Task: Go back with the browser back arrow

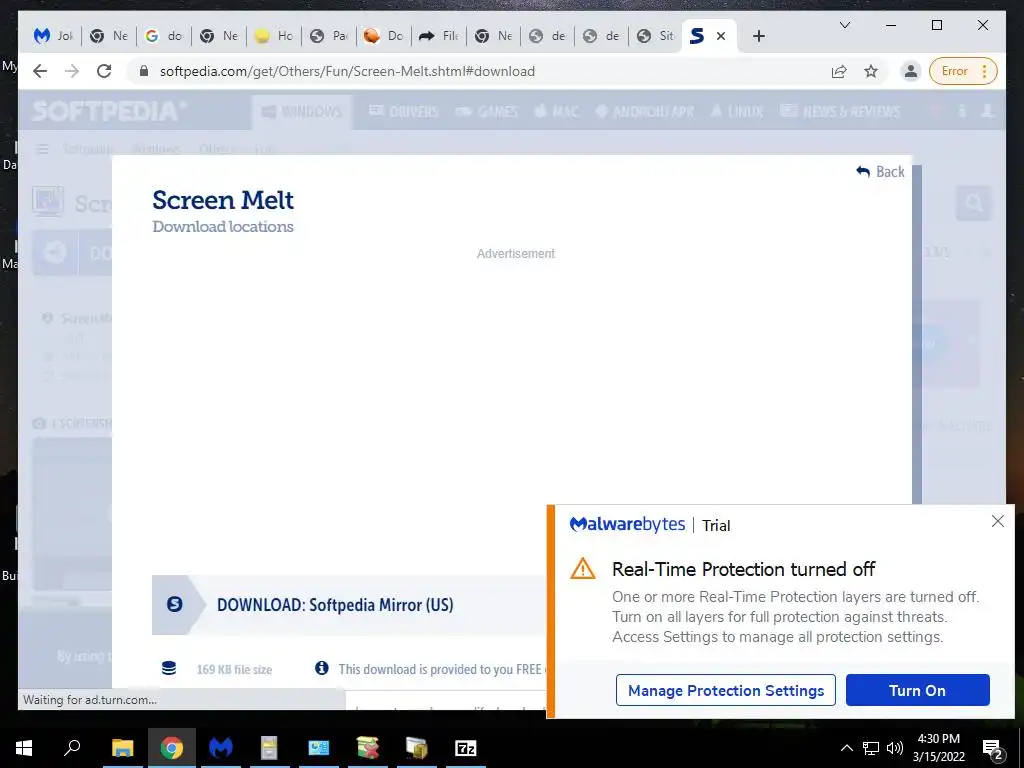Action: coord(40,71)
